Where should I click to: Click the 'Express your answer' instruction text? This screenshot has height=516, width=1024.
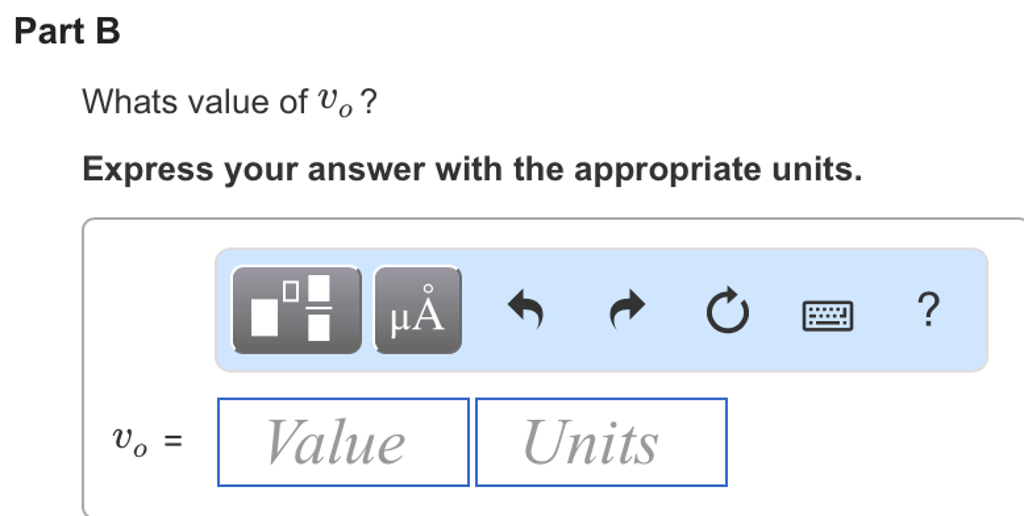coord(471,169)
